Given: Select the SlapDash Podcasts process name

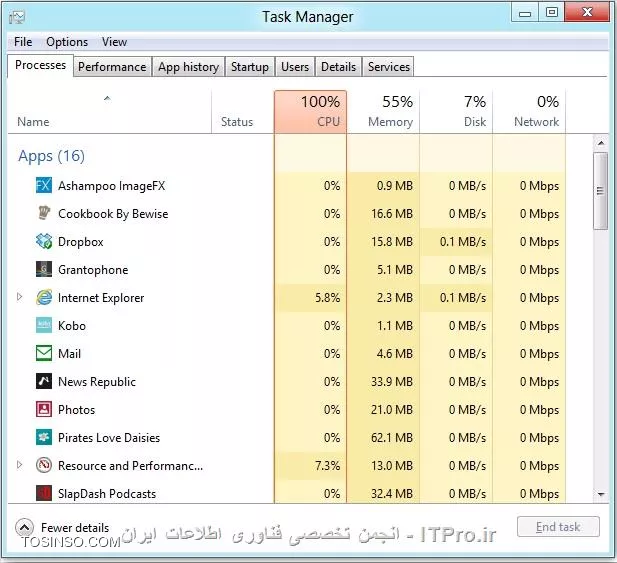Looking at the screenshot, I should 107,494.
